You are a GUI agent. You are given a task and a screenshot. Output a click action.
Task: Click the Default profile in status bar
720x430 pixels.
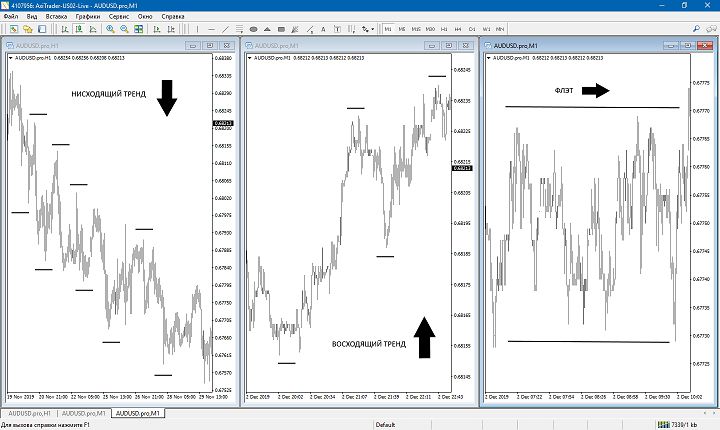click(x=385, y=424)
